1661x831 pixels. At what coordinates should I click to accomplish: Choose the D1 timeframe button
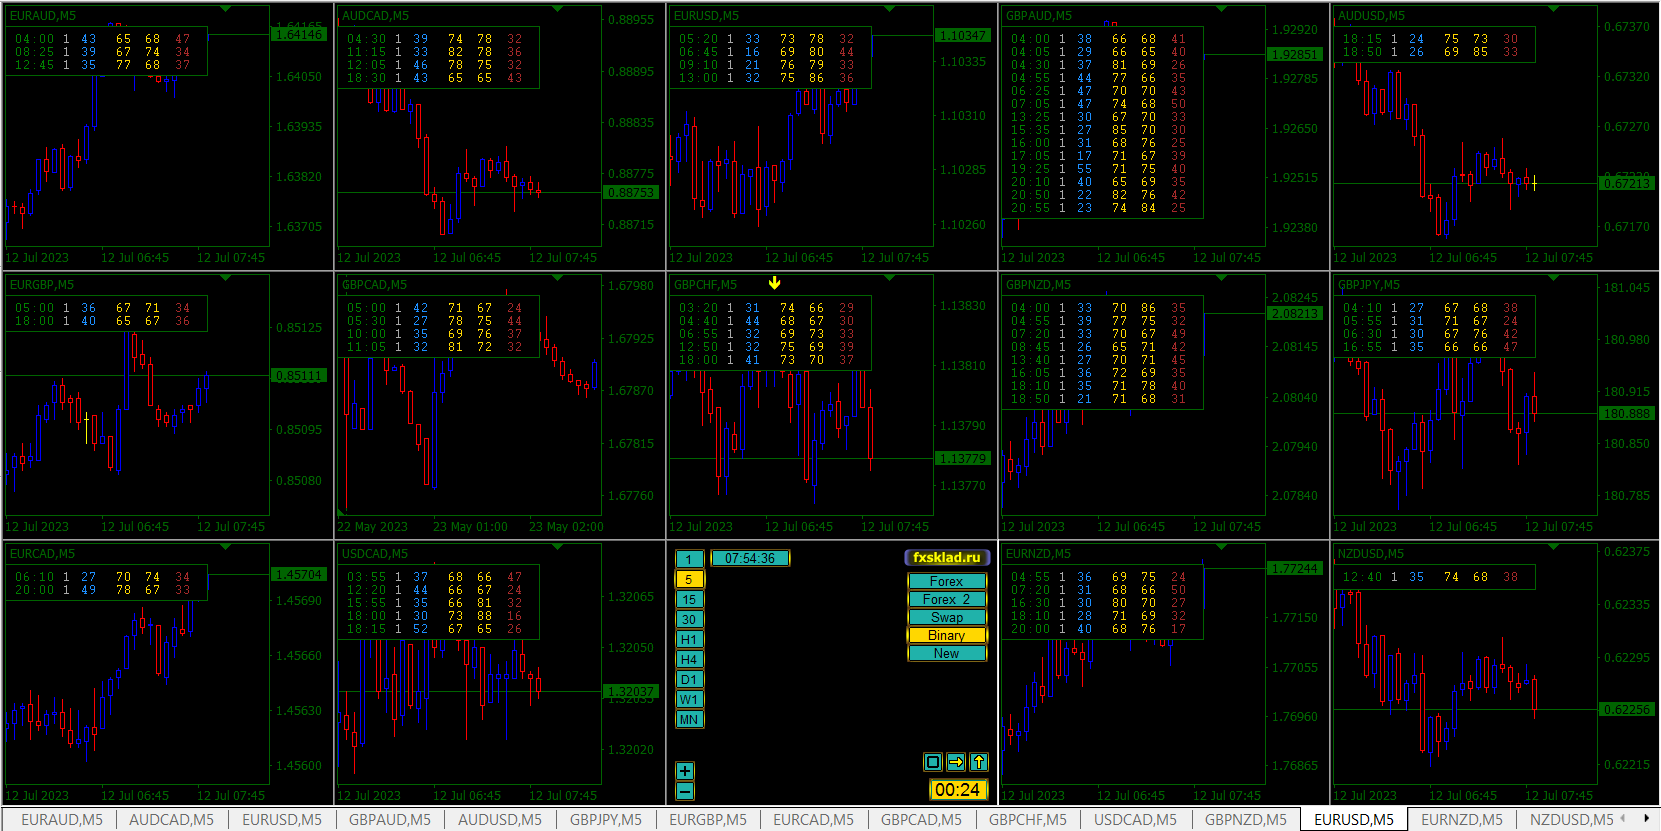coord(689,680)
